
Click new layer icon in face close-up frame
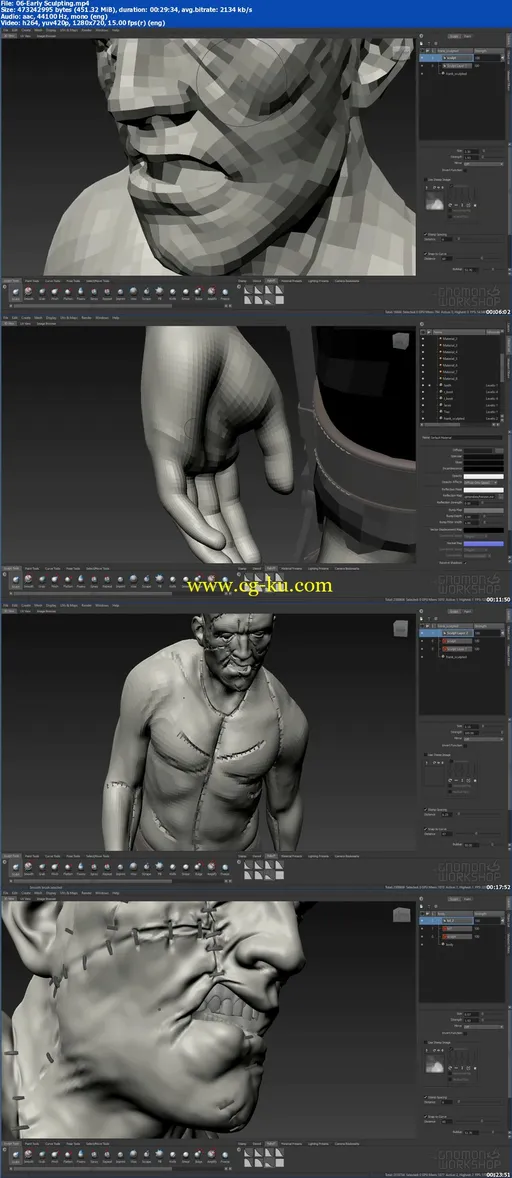[x=421, y=44]
